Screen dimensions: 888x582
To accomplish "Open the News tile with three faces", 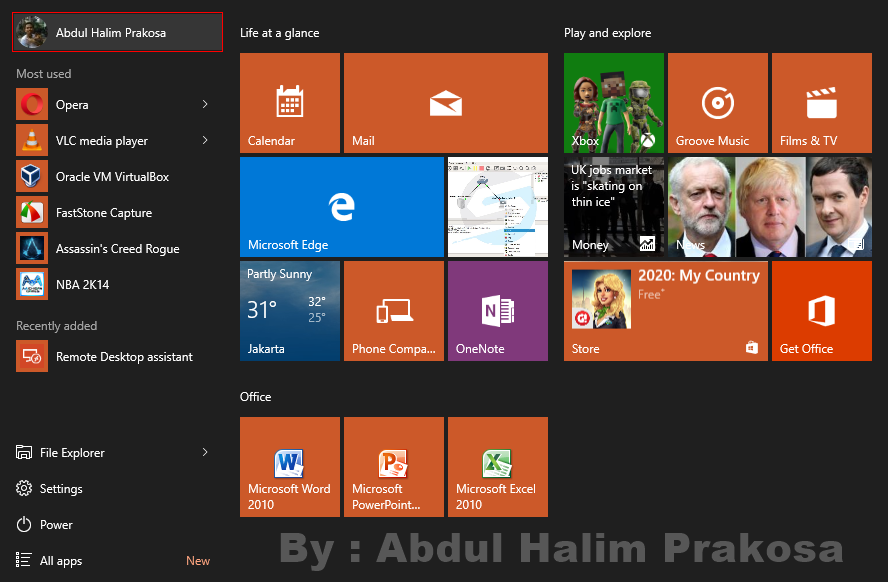I will (770, 207).
